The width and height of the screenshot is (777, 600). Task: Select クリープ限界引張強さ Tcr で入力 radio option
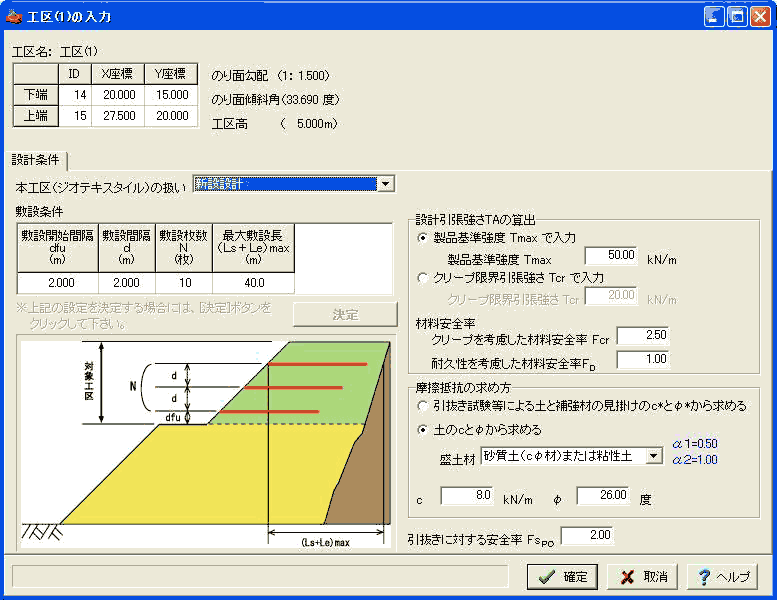click(424, 278)
